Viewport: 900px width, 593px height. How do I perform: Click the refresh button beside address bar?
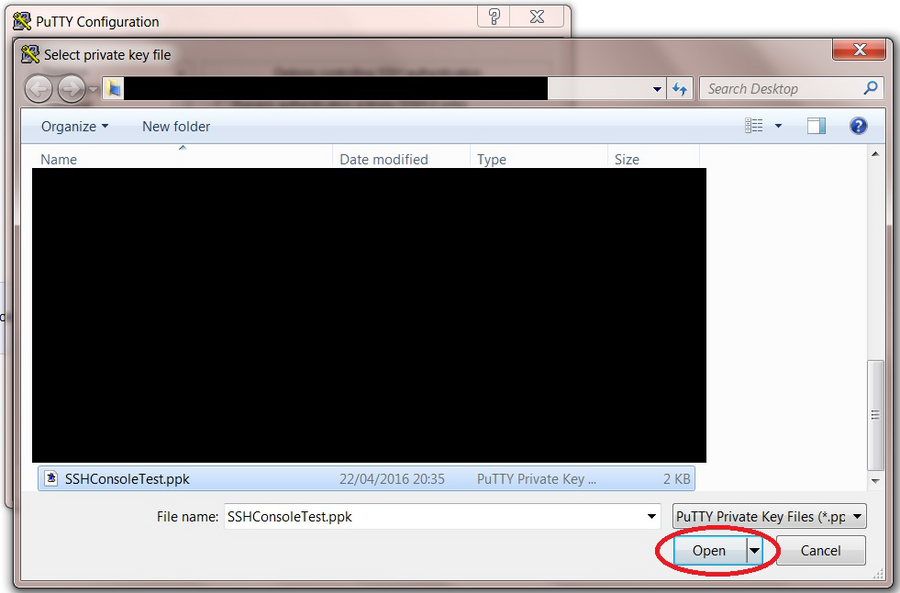click(680, 89)
